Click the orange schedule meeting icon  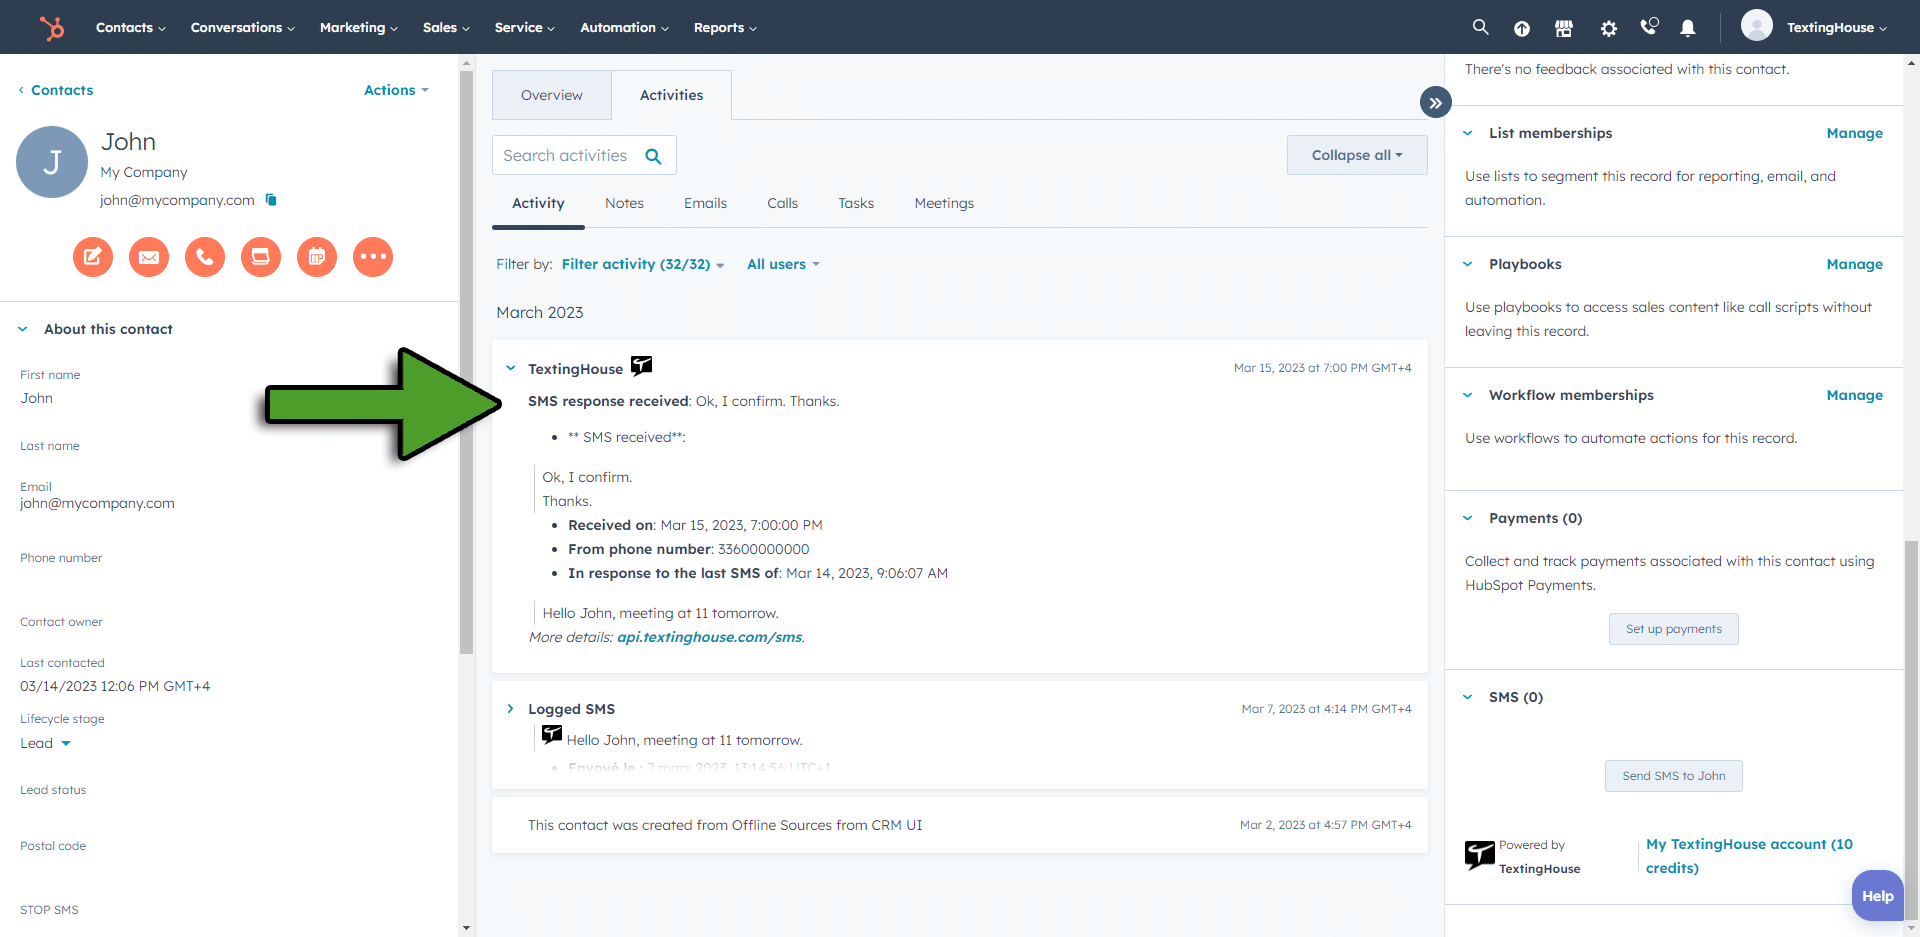(x=317, y=257)
